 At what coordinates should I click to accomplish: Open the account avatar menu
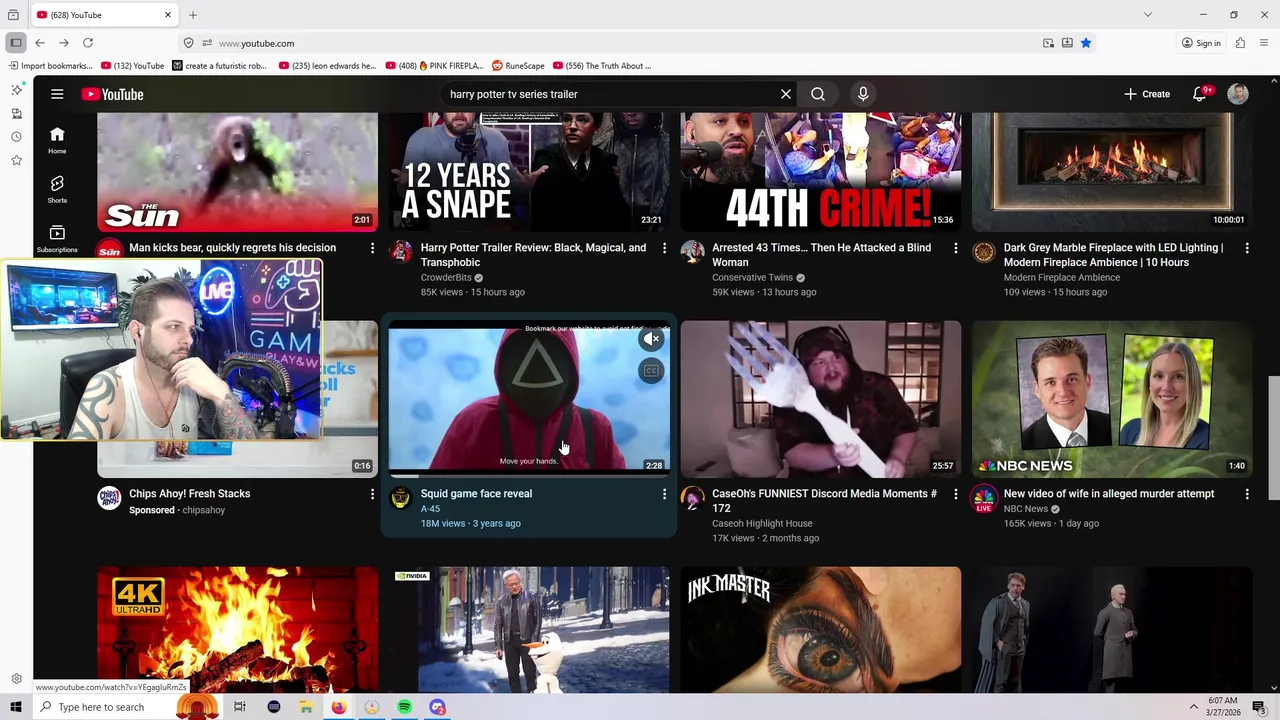[1238, 94]
